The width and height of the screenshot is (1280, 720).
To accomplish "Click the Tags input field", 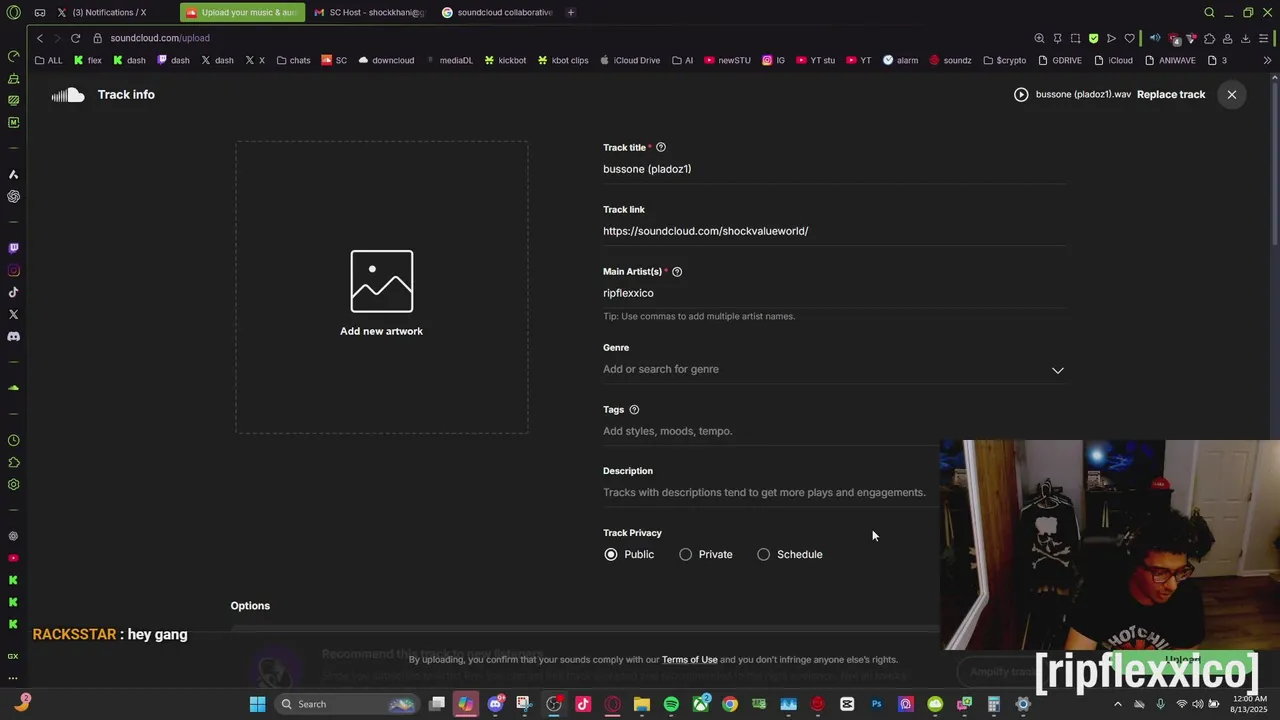I will click(770, 431).
